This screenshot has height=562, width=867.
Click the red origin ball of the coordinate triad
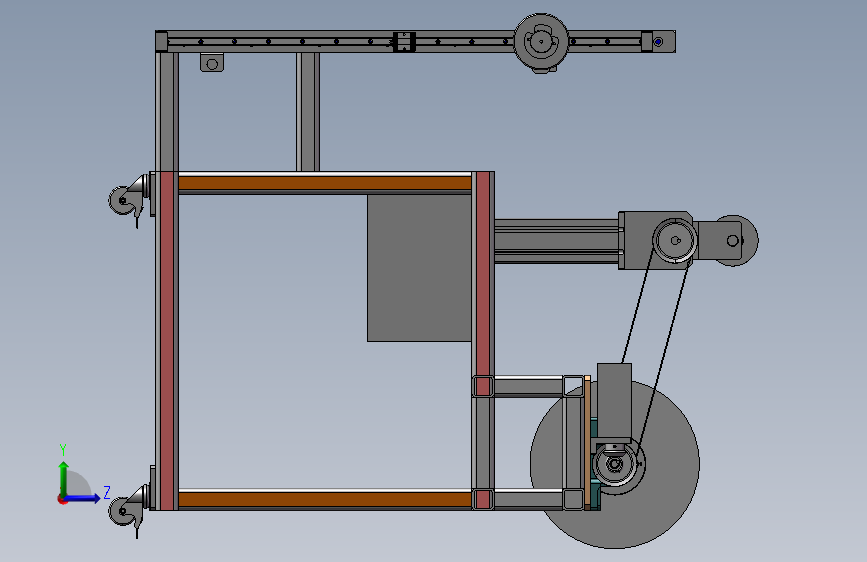[x=62, y=499]
